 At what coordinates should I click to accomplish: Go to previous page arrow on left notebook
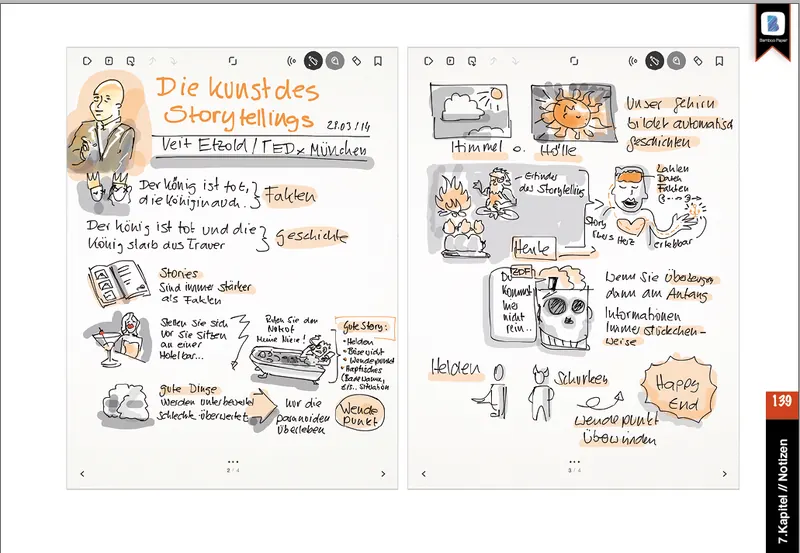pyautogui.click(x=82, y=474)
